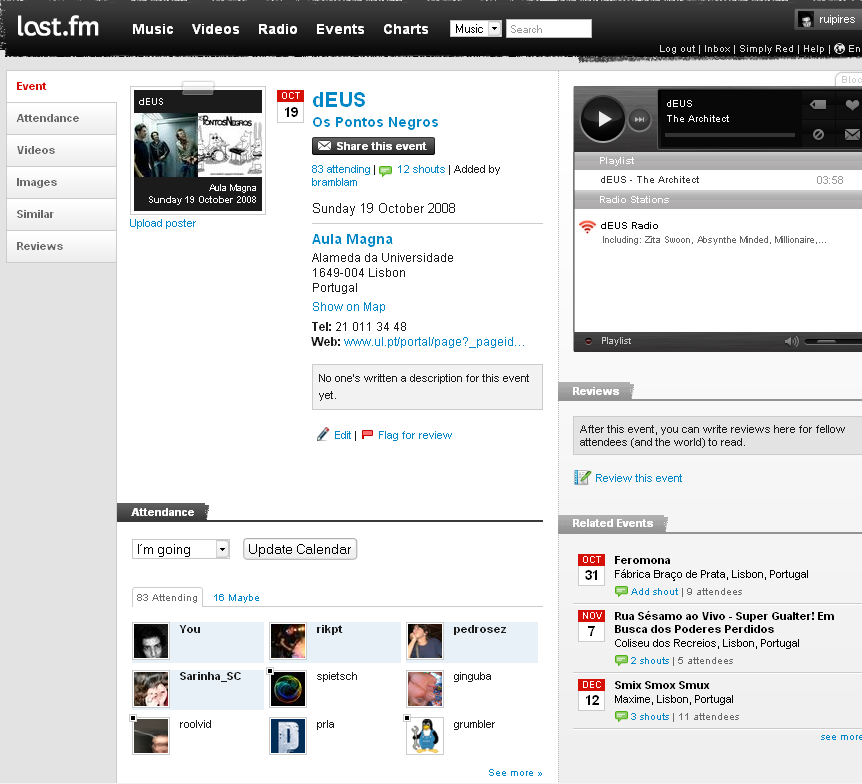Open the Aula Magna venue link

click(352, 239)
